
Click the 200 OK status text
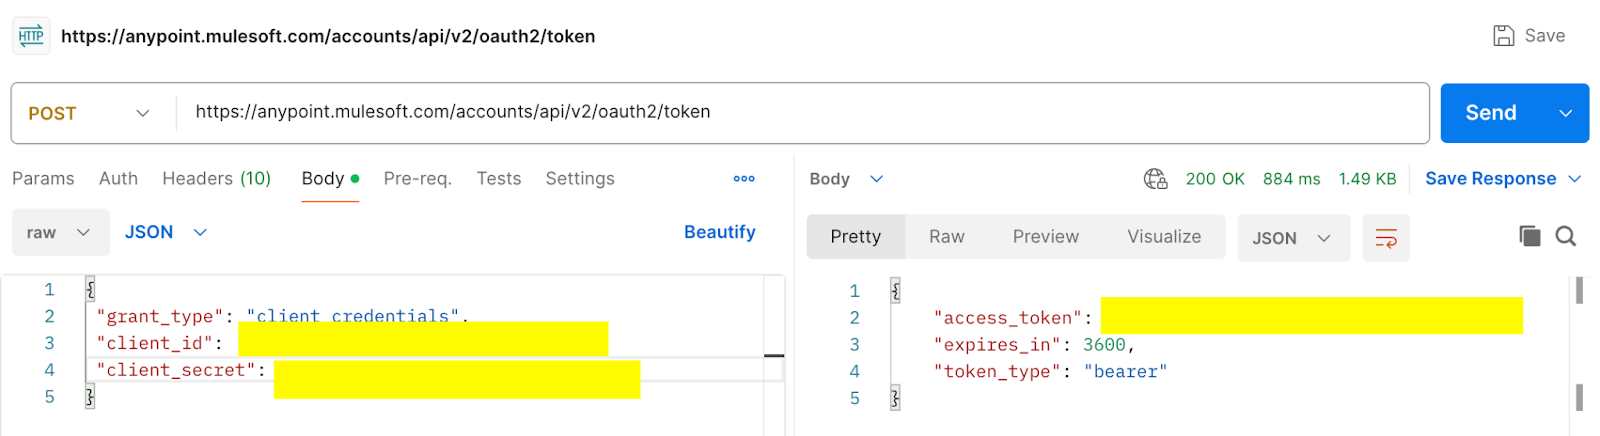[x=1215, y=179]
